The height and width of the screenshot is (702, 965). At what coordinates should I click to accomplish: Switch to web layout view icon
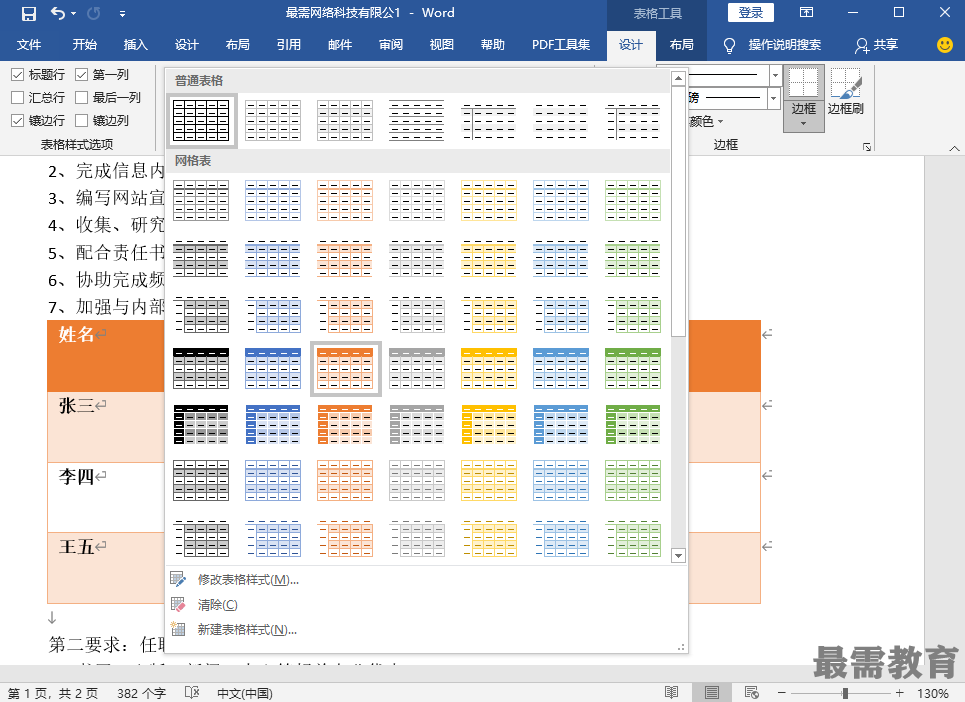point(751,693)
